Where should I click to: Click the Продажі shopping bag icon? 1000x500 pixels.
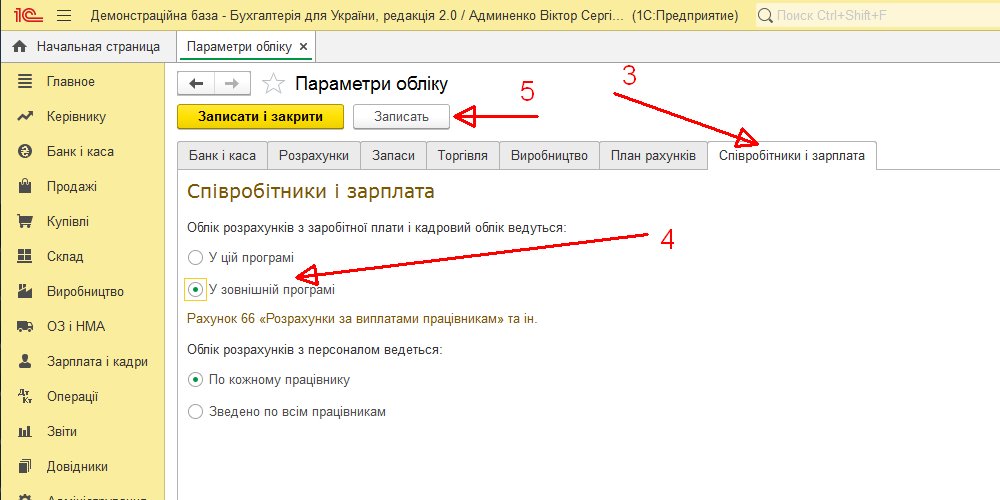(25, 186)
